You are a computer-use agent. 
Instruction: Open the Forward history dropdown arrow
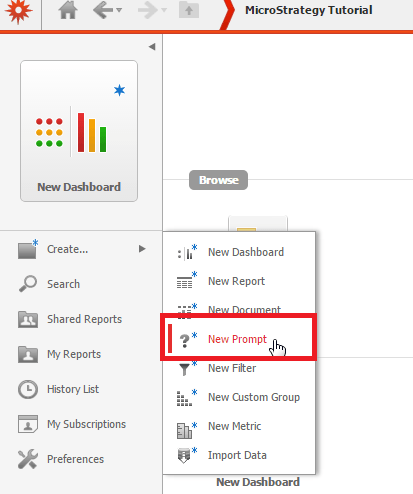pos(164,10)
